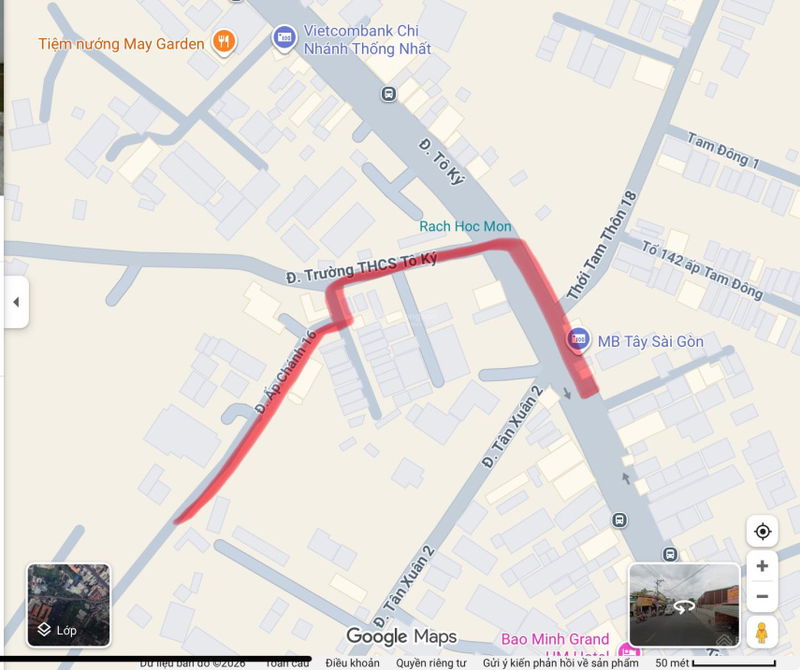800x670 pixels.
Task: Click the Đ. Tô Ký road label
Action: (x=442, y=162)
